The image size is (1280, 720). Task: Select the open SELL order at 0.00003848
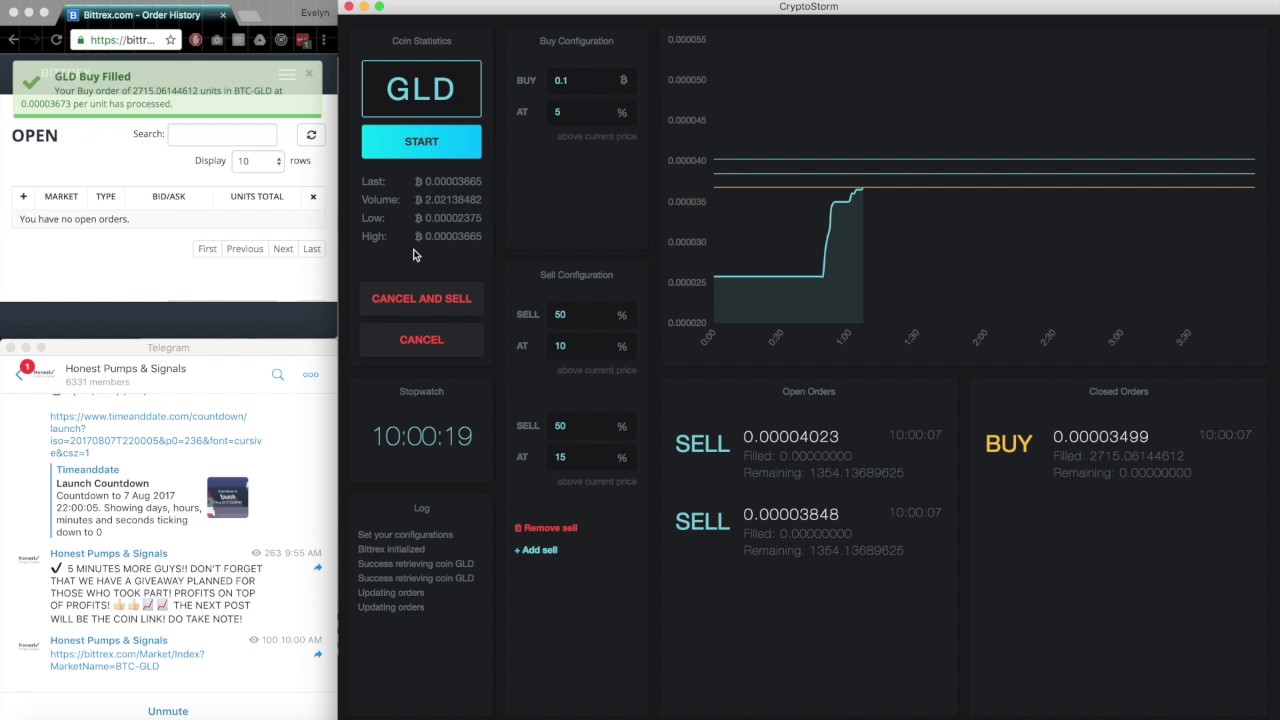click(808, 531)
